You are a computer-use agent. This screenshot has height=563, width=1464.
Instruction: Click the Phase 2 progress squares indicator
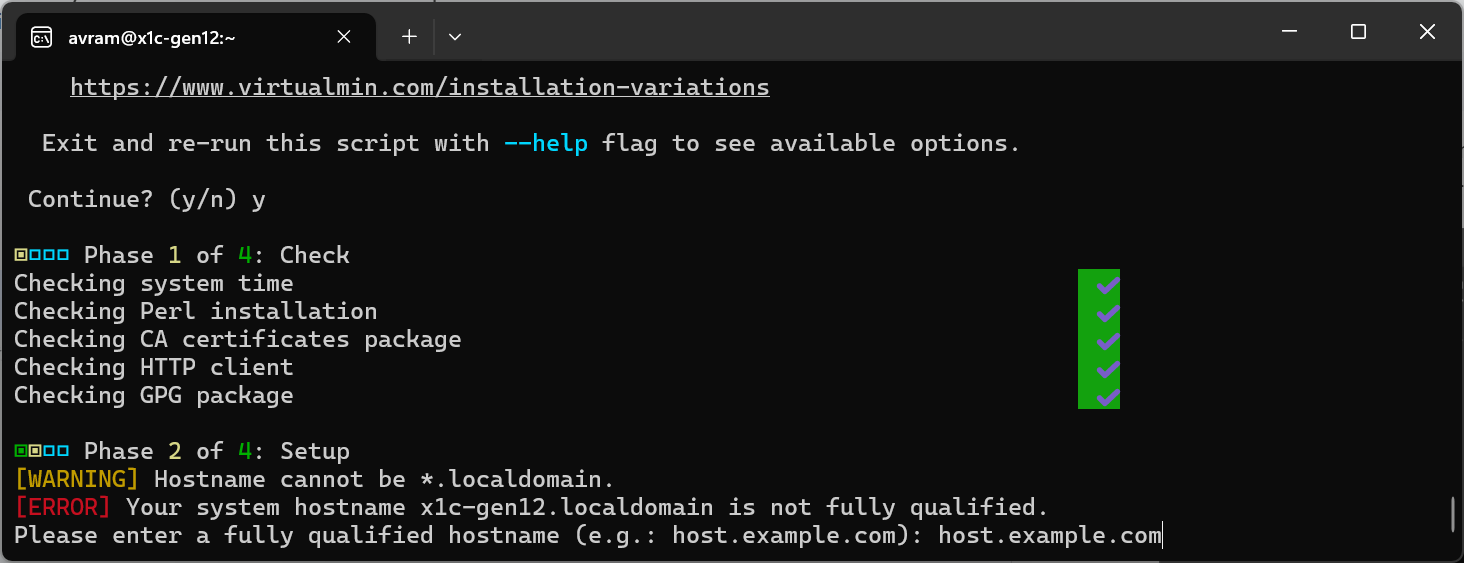pyautogui.click(x=42, y=451)
